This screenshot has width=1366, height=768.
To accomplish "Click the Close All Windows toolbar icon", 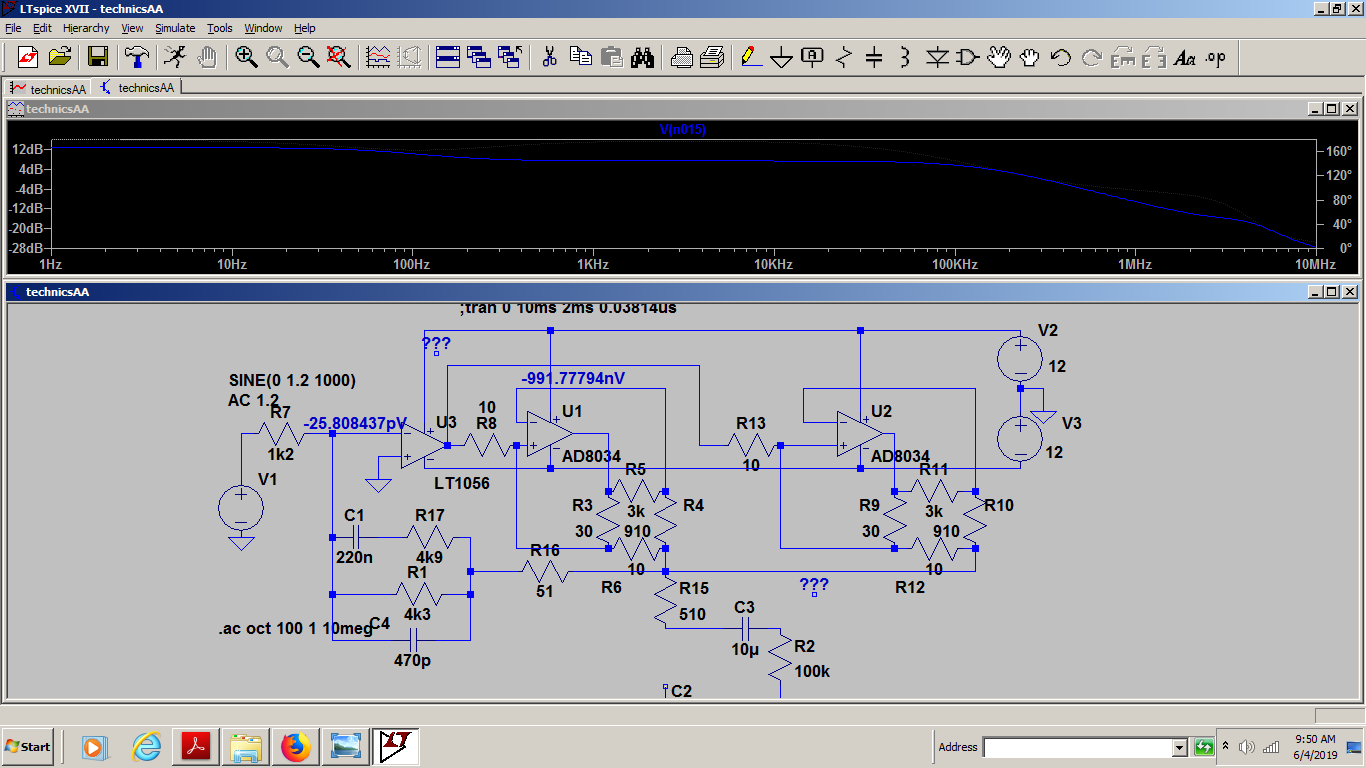I will tap(510, 56).
